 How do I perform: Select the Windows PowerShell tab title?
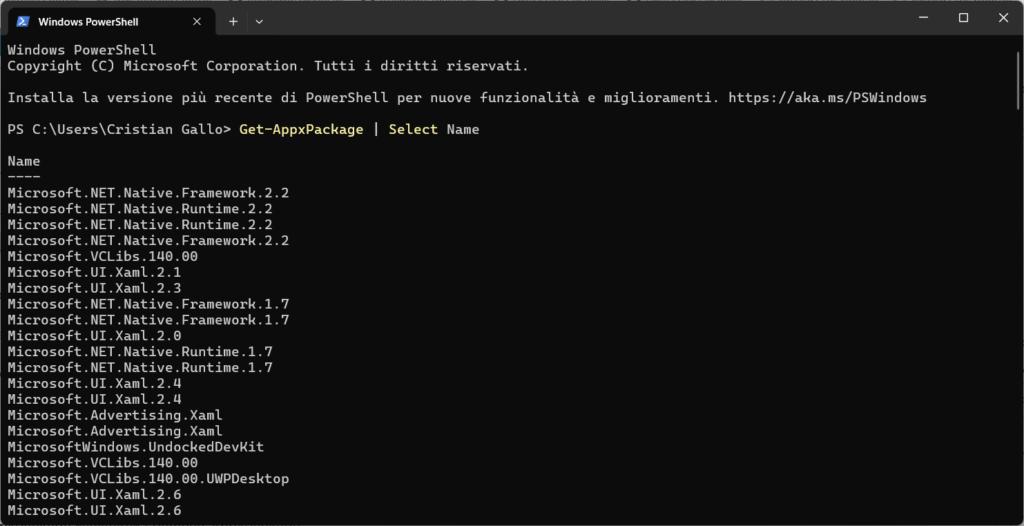point(89,20)
